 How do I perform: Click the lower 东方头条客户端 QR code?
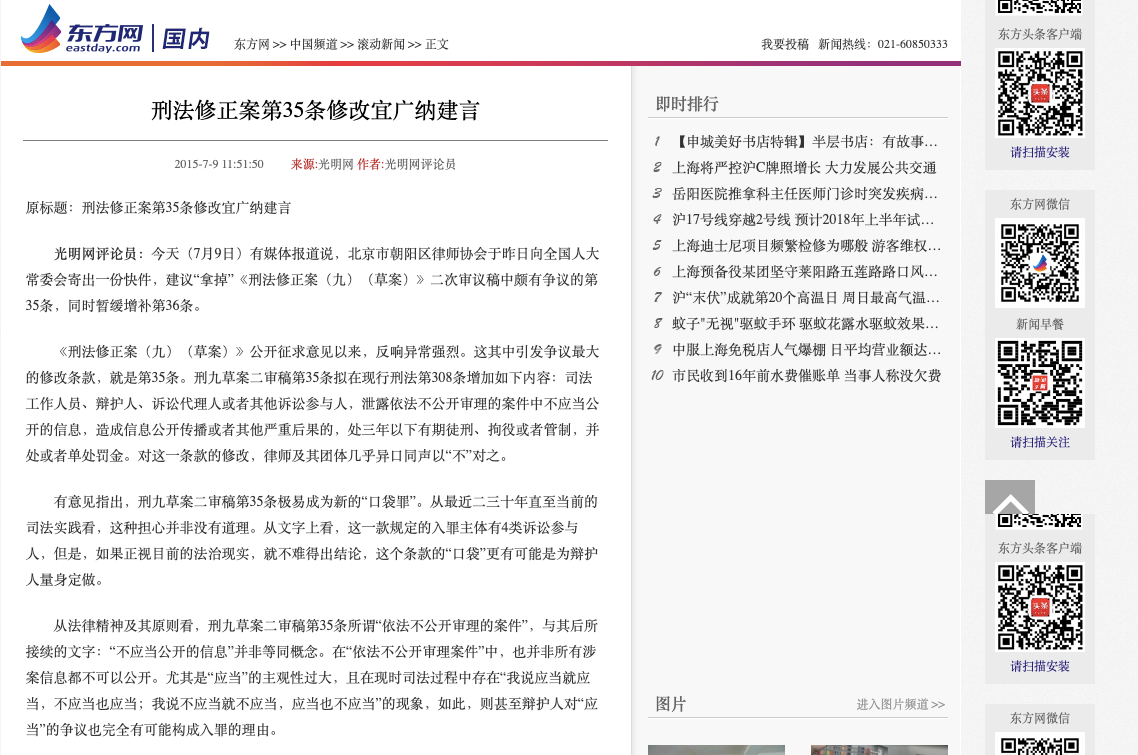coord(1039,607)
